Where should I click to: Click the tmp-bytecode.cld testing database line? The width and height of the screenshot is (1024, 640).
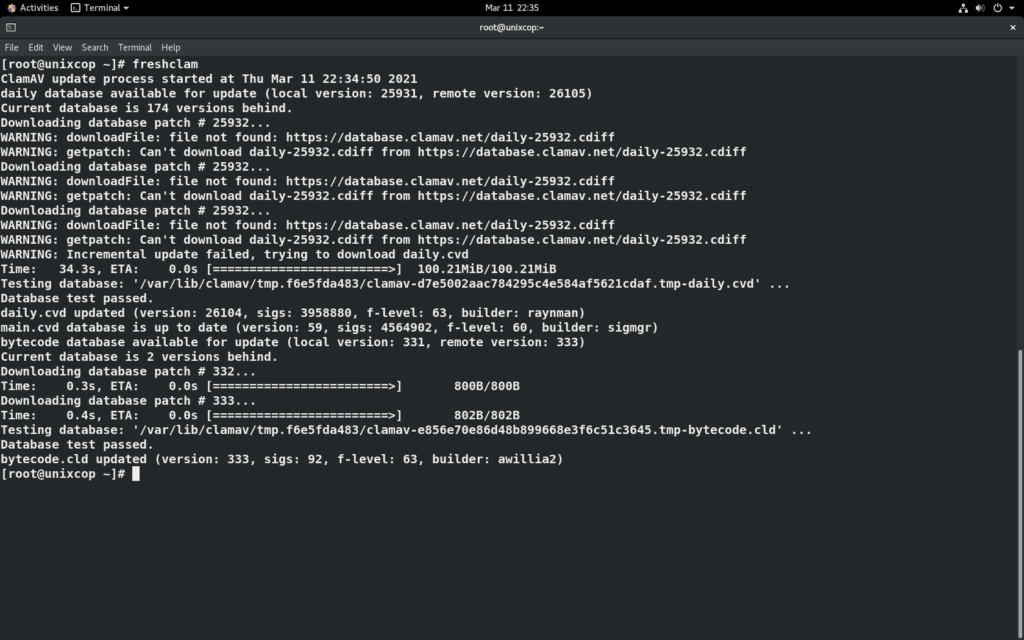tap(406, 430)
